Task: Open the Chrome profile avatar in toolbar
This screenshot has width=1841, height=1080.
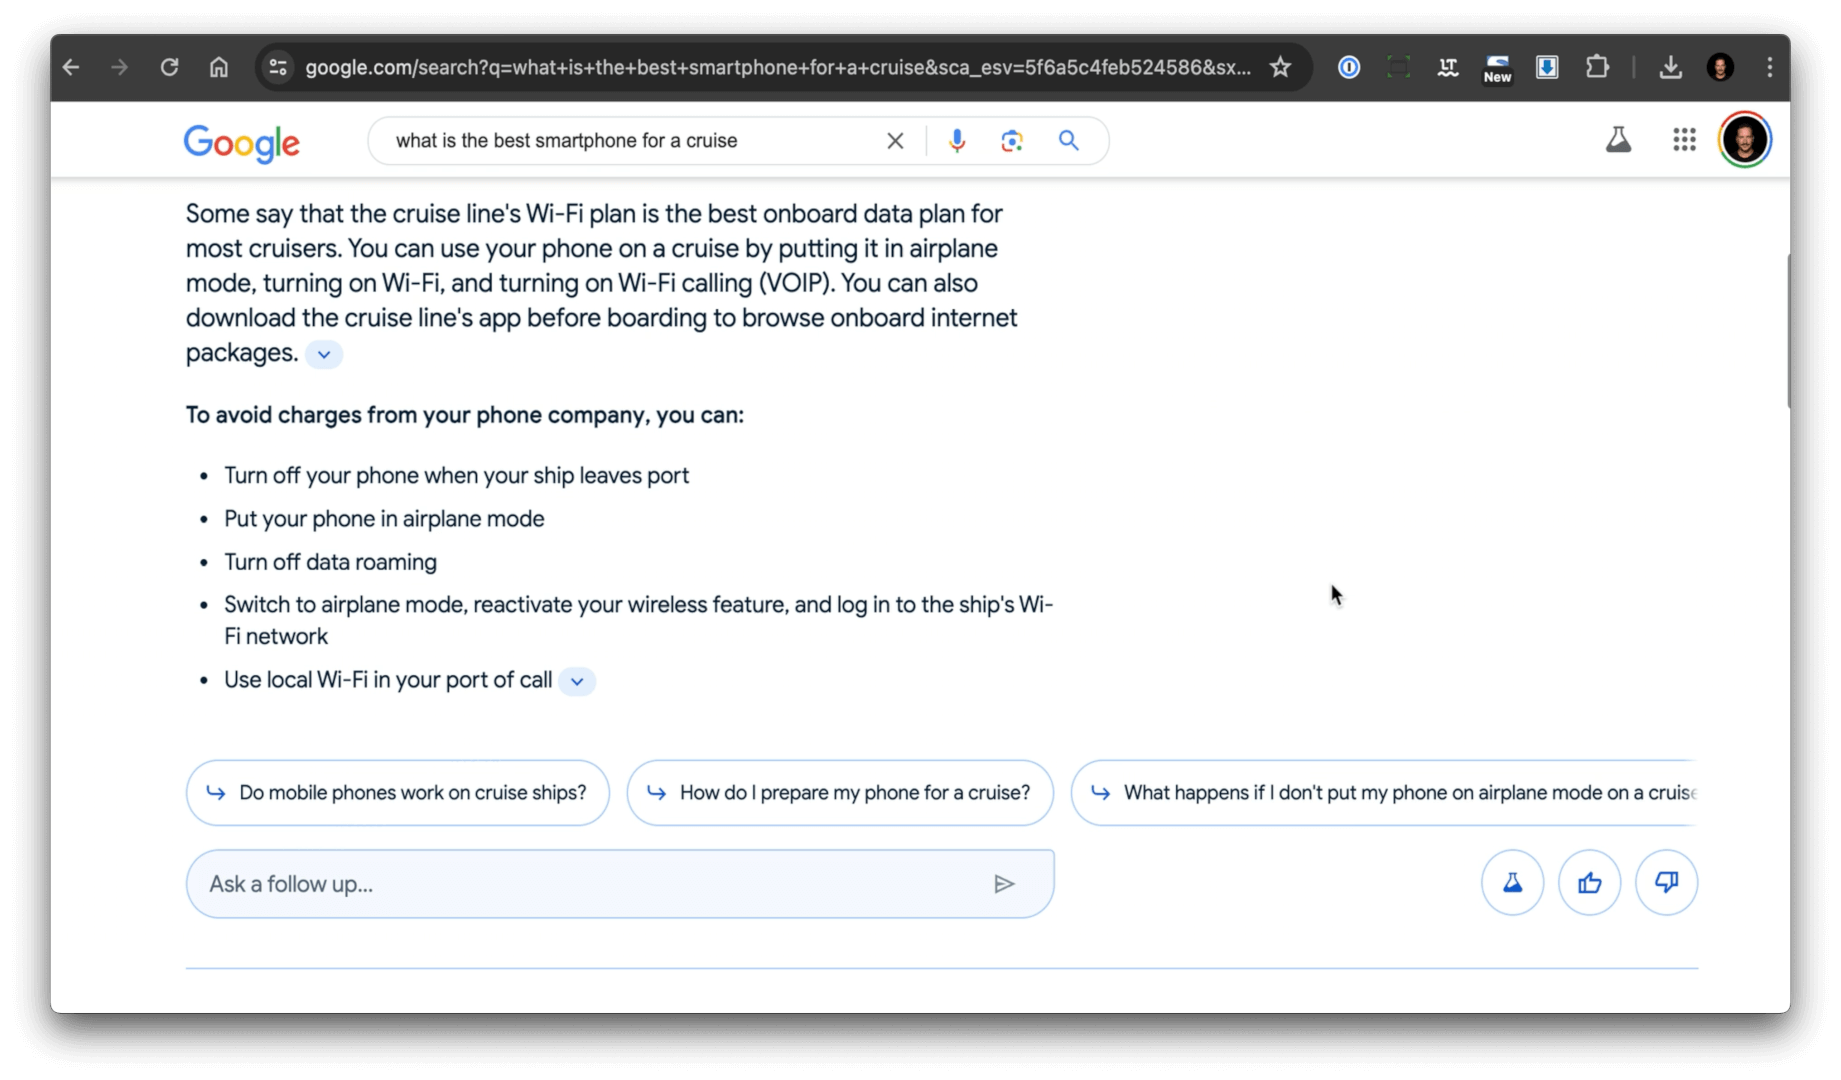Action: coord(1720,67)
